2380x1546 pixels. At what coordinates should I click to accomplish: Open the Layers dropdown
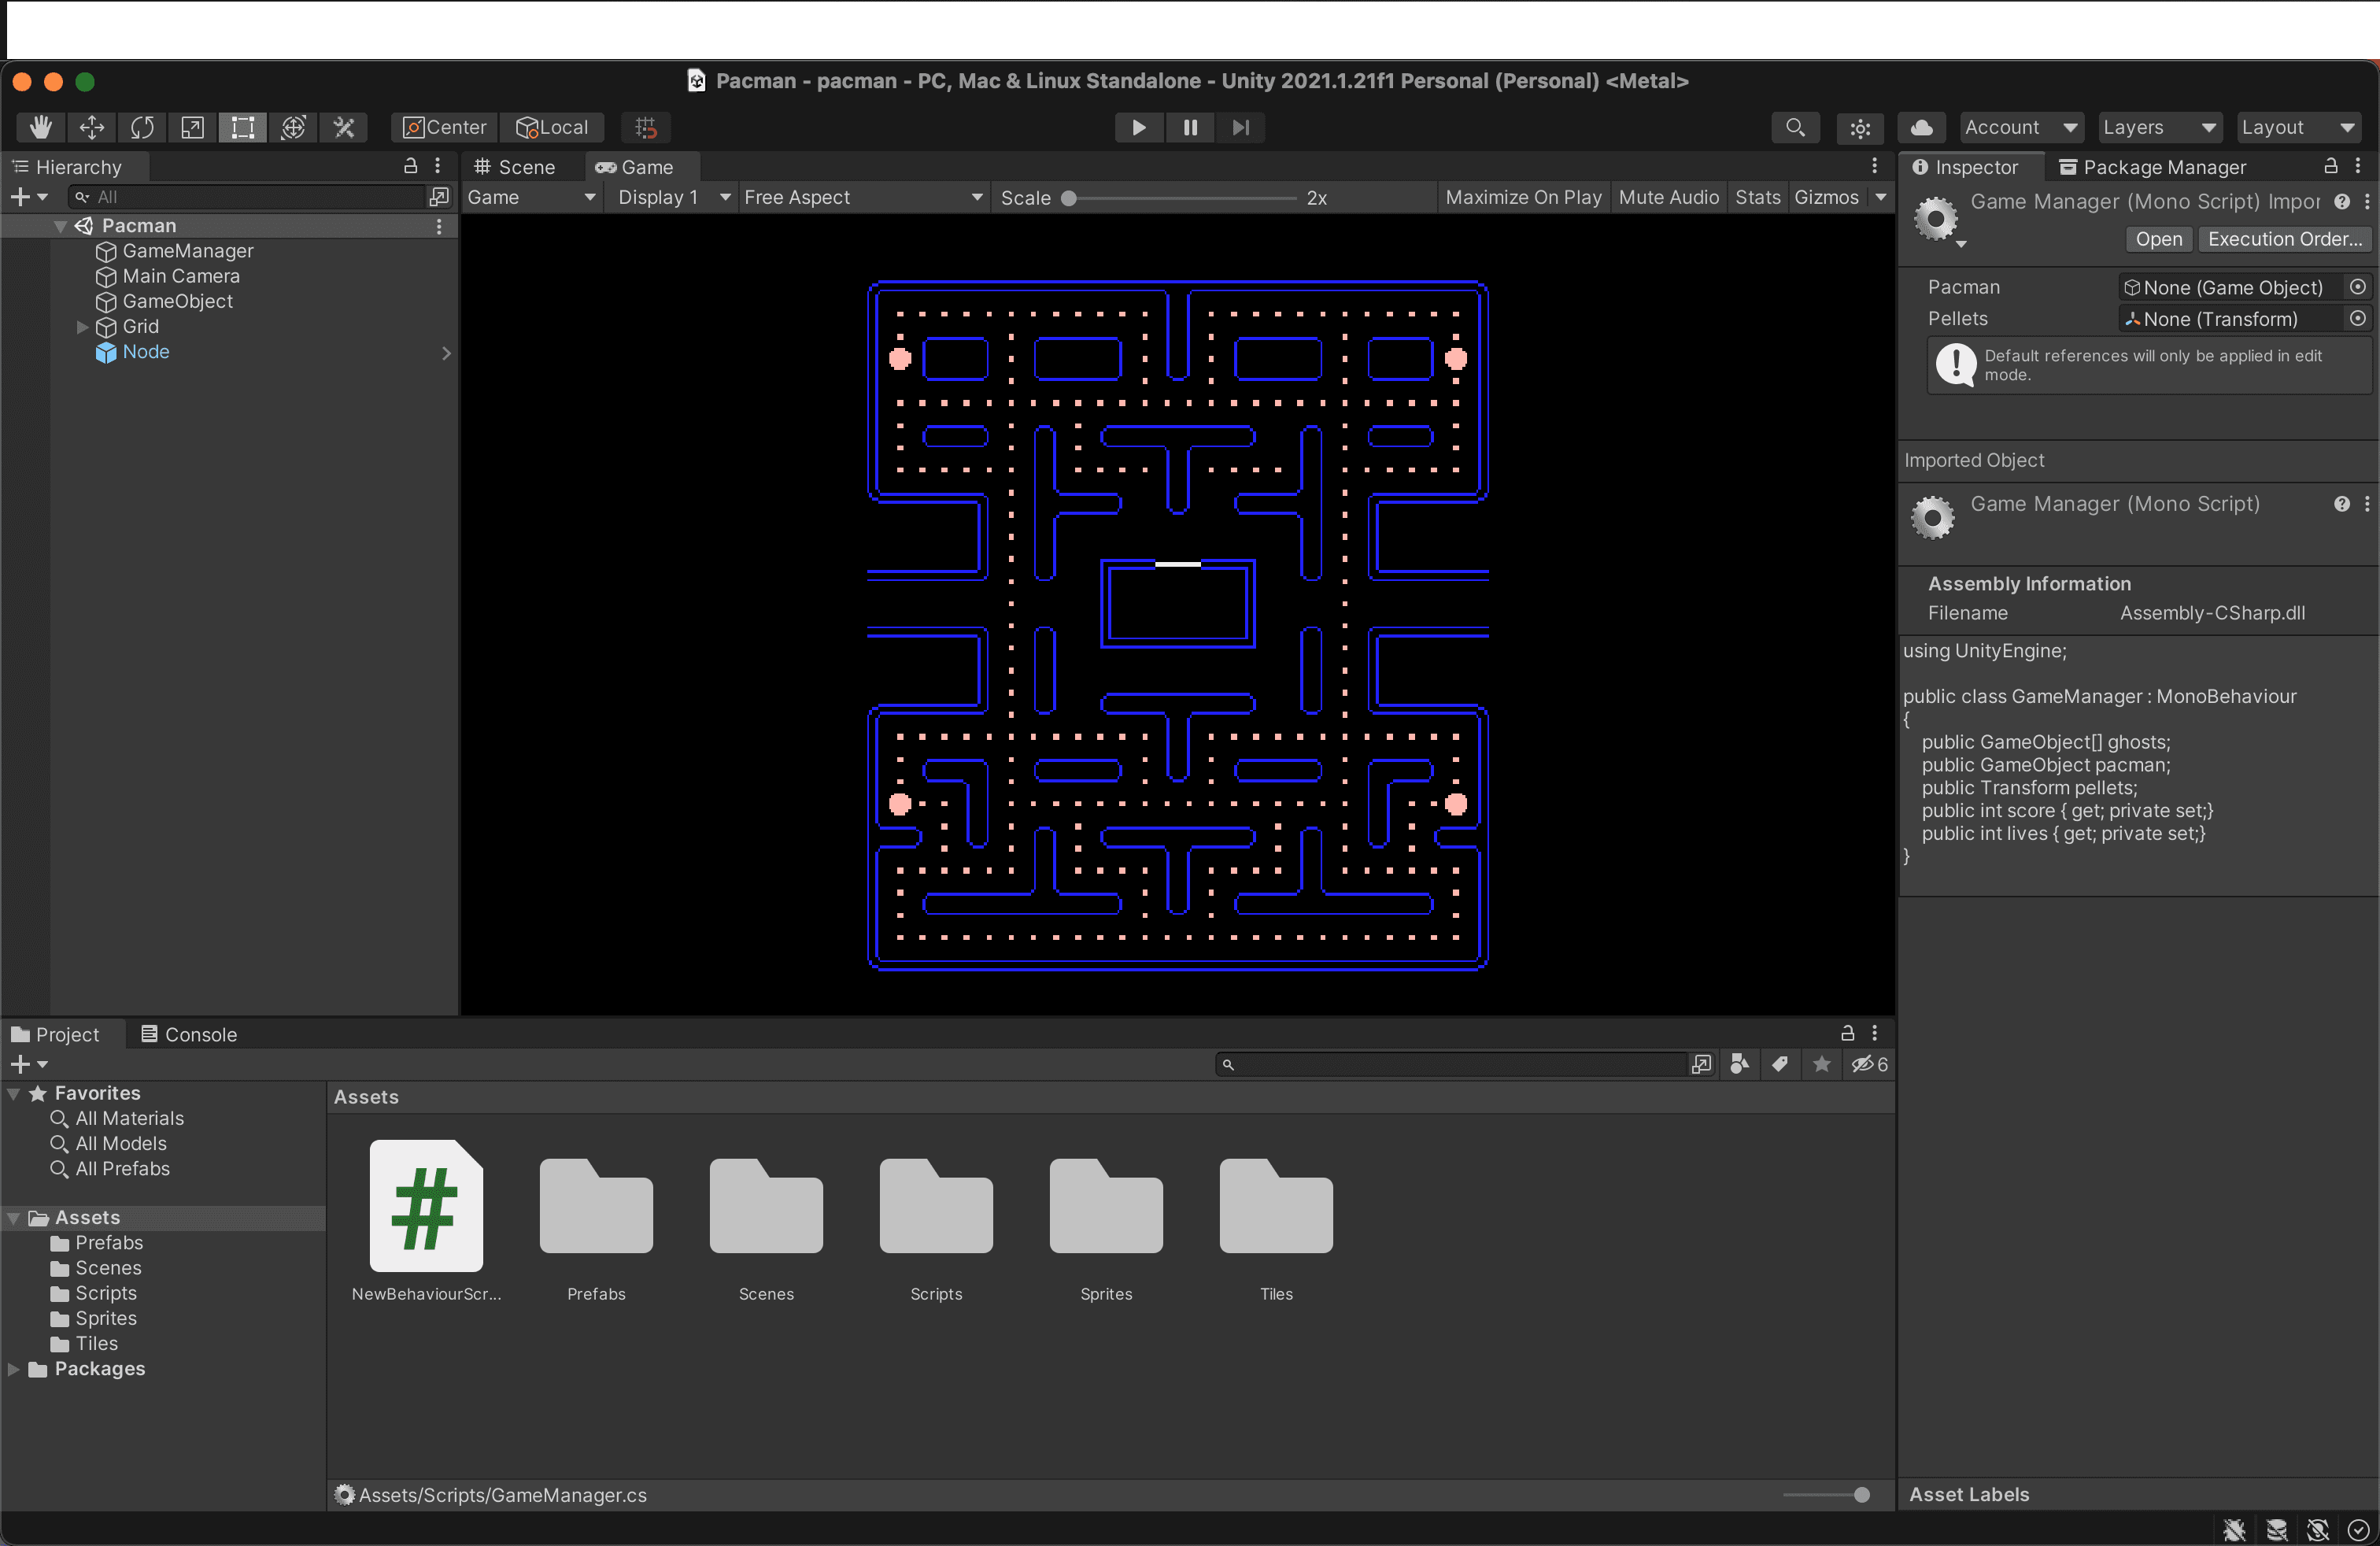2159,127
